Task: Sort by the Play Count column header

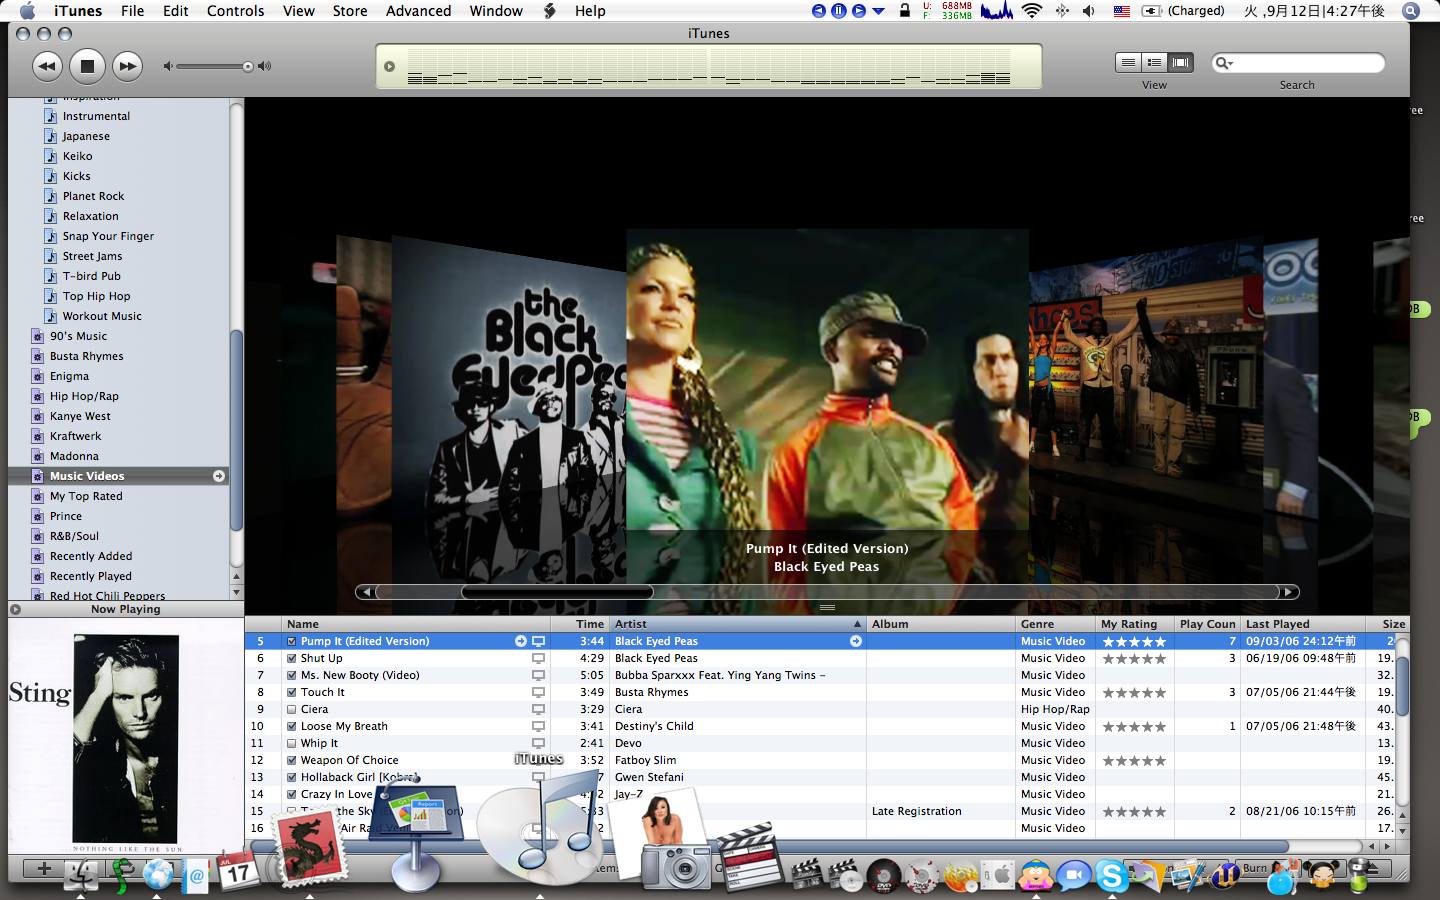Action: pos(1207,623)
